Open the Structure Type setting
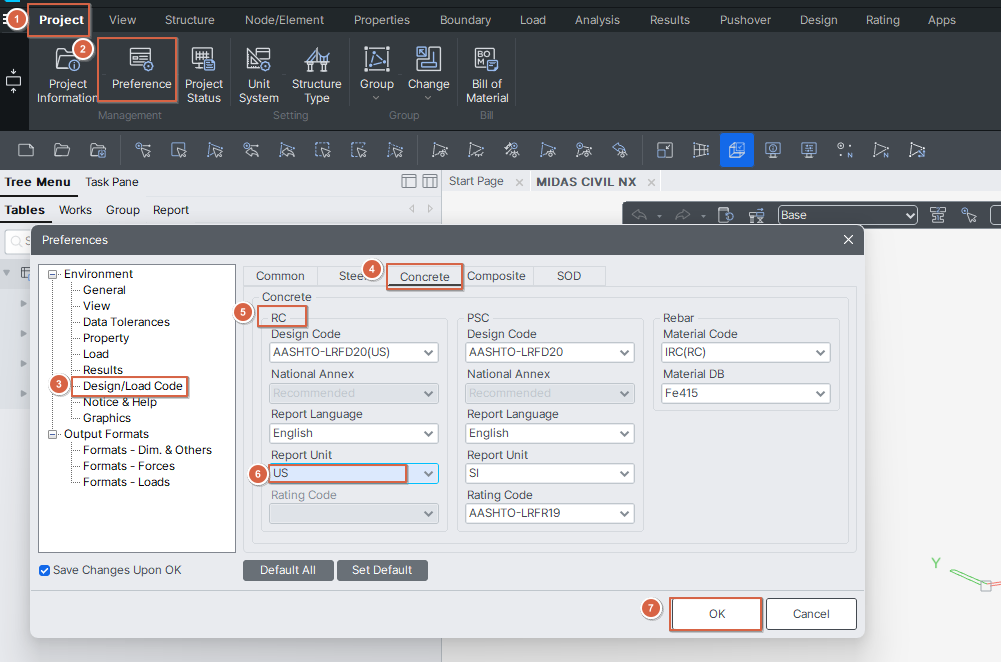The image size is (1001, 662). 317,75
